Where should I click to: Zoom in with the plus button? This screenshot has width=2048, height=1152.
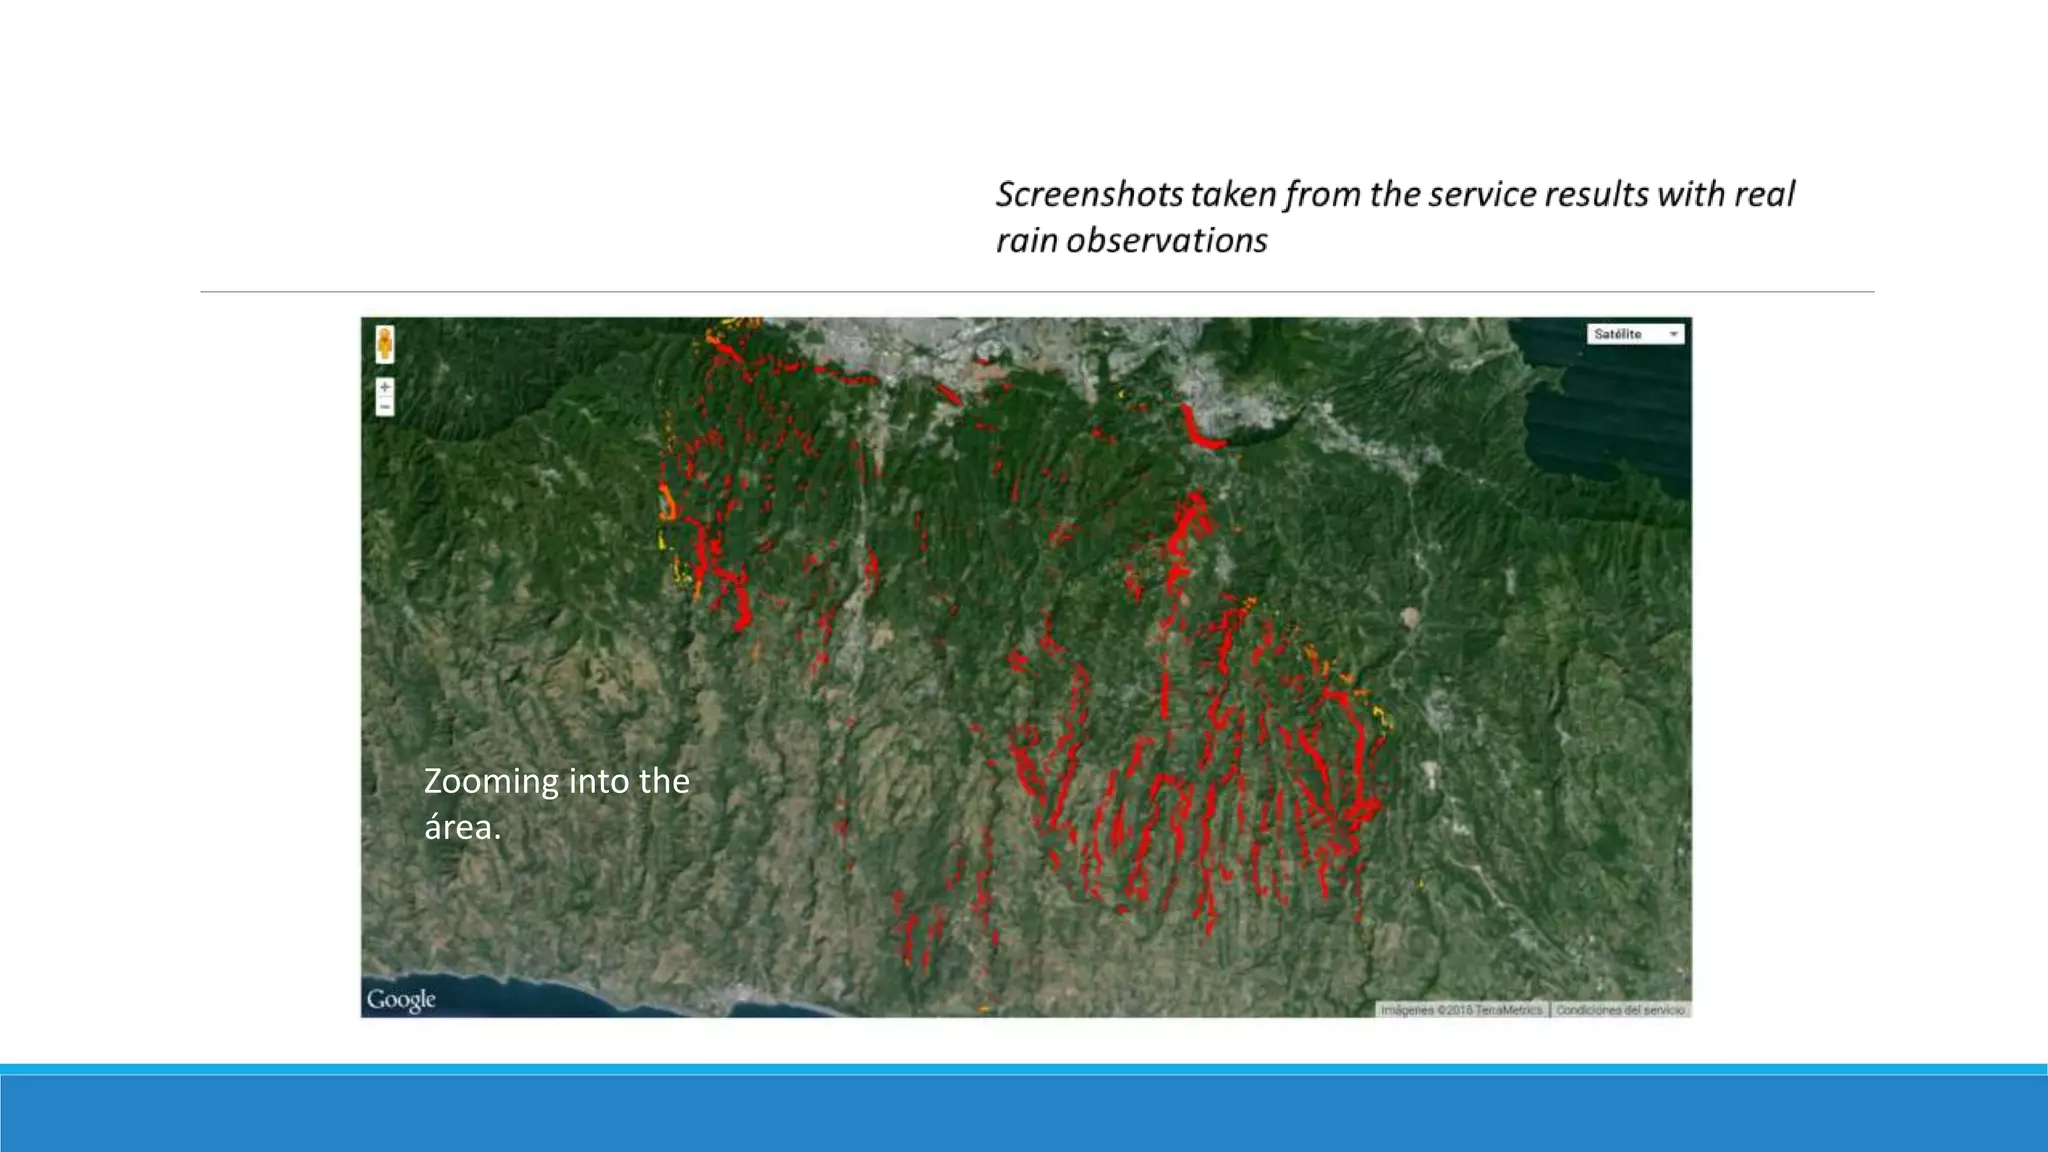coord(385,387)
